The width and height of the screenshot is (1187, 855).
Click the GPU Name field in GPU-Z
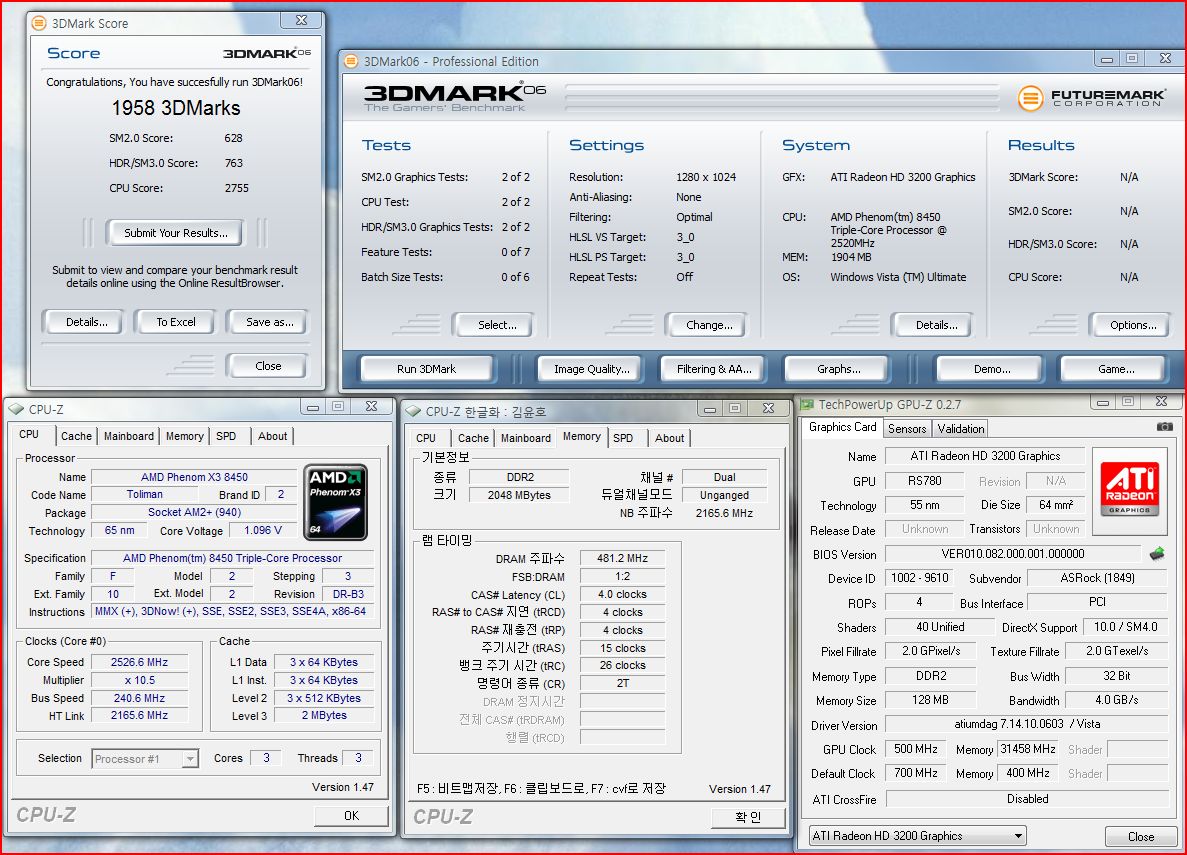(x=985, y=456)
